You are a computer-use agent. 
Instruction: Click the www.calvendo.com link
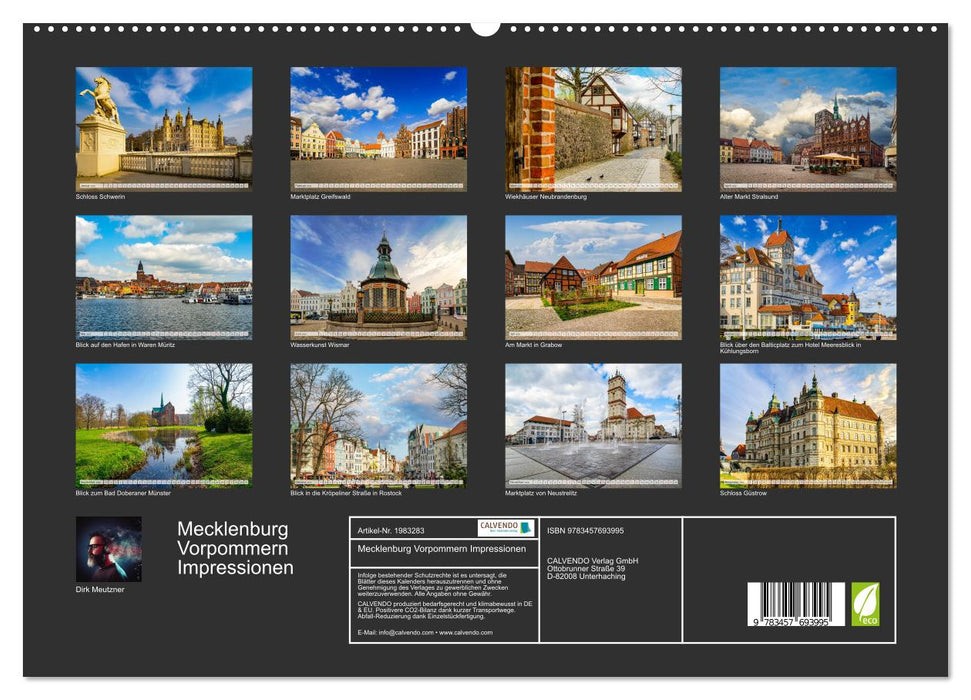click(x=466, y=631)
